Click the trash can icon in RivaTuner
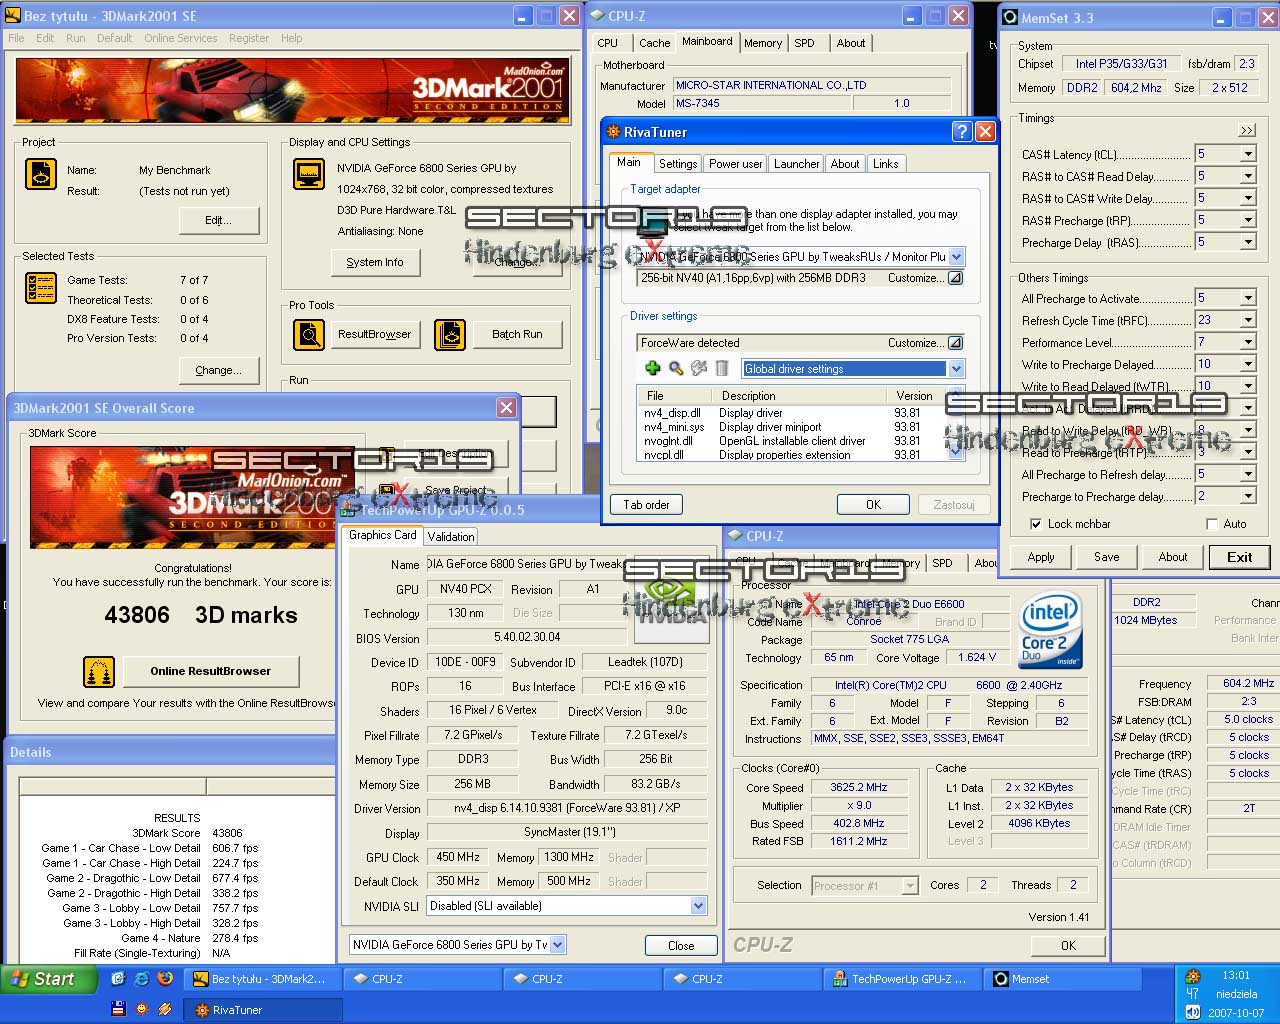 click(x=722, y=369)
